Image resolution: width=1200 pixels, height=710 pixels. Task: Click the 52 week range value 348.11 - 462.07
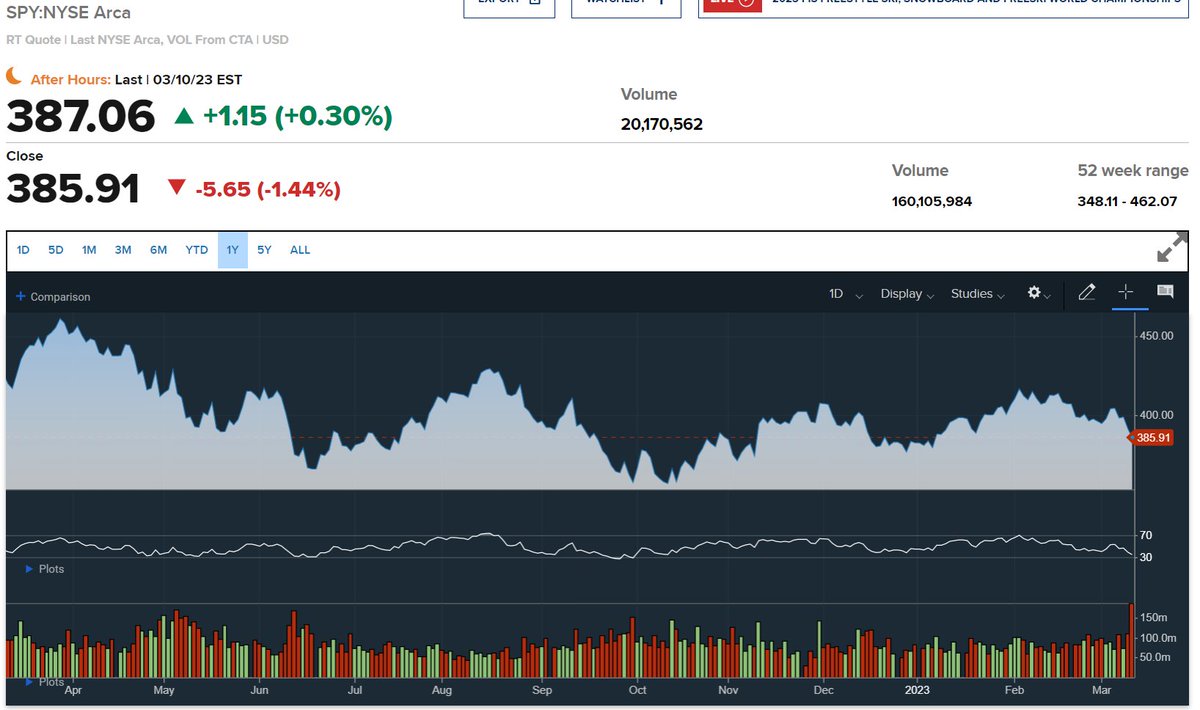1127,202
